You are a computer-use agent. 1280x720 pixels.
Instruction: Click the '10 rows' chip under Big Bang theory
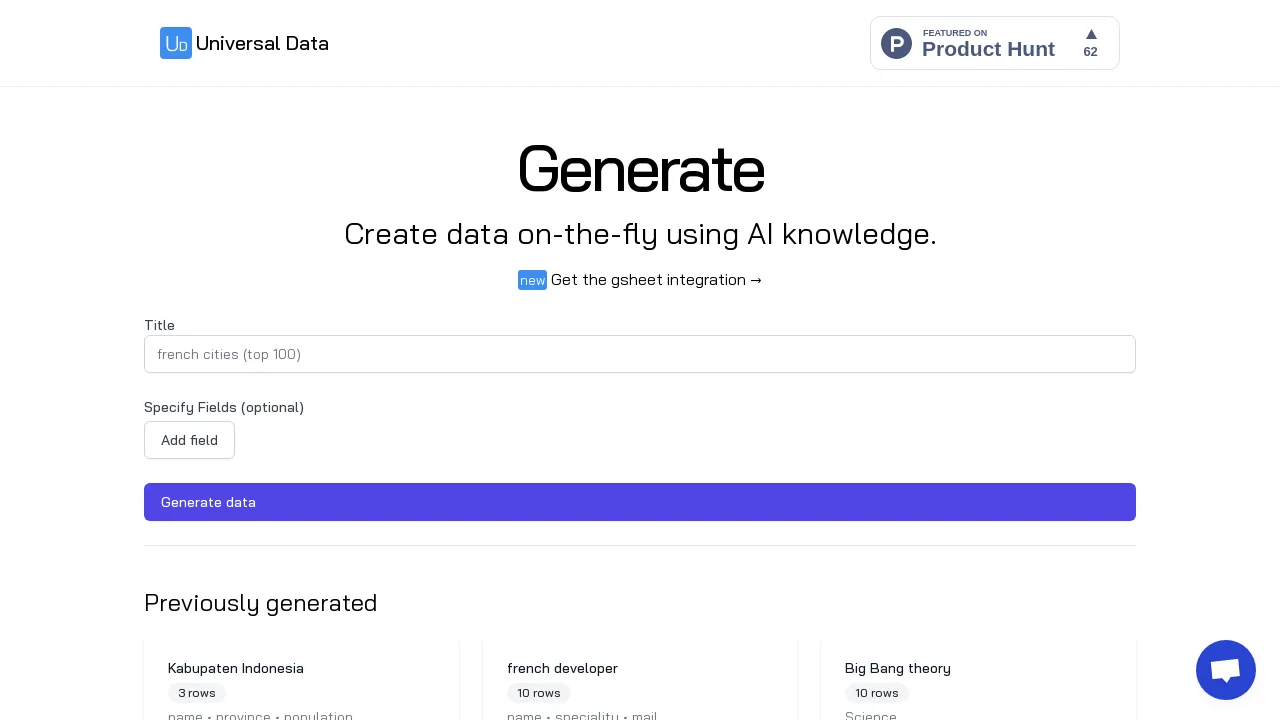pyautogui.click(x=877, y=693)
